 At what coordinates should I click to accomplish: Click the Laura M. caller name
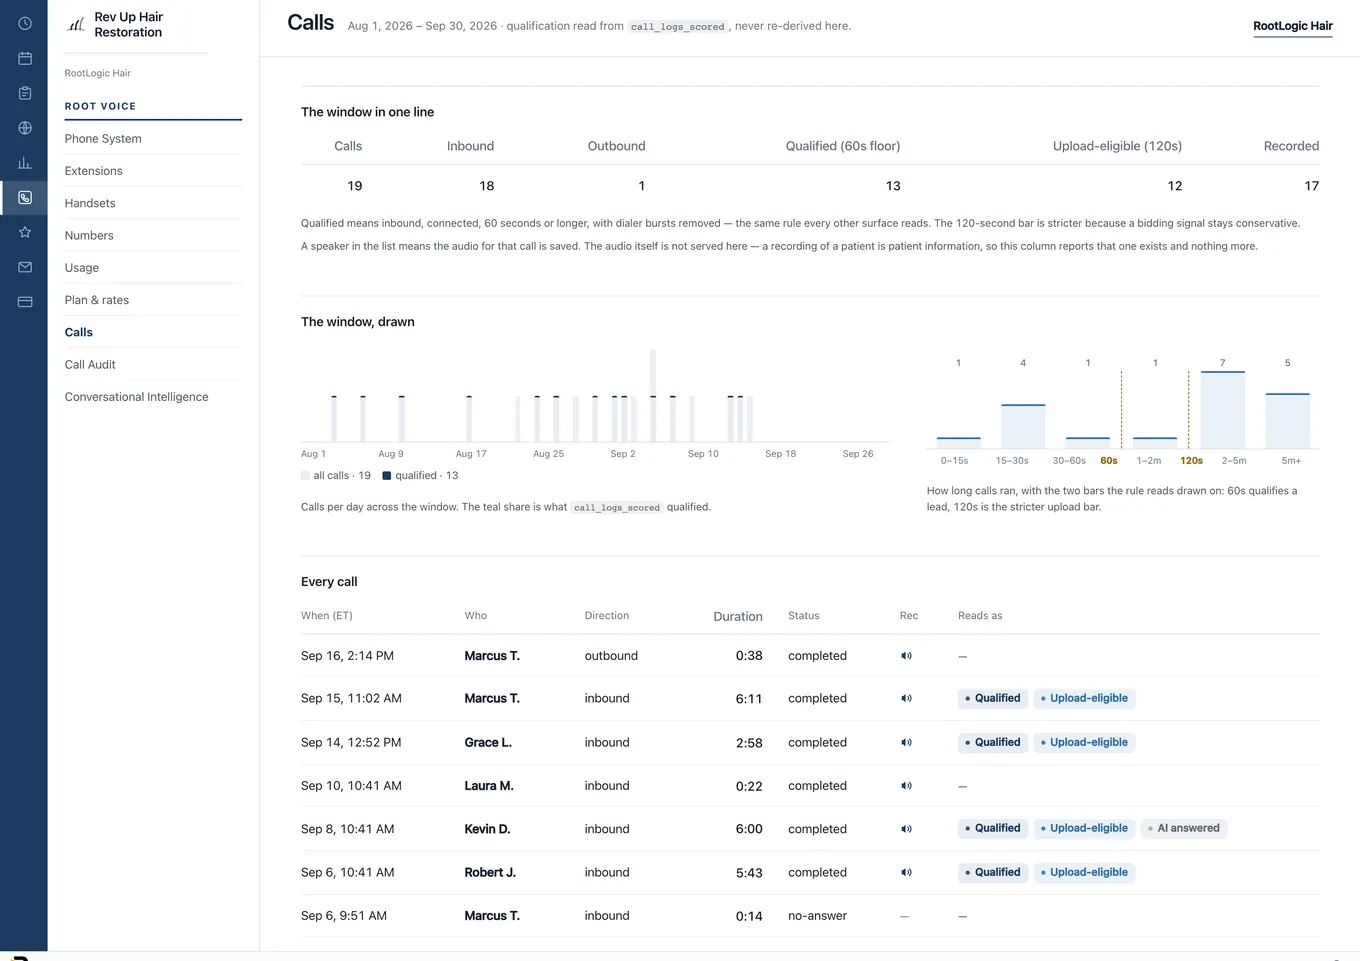pos(489,786)
